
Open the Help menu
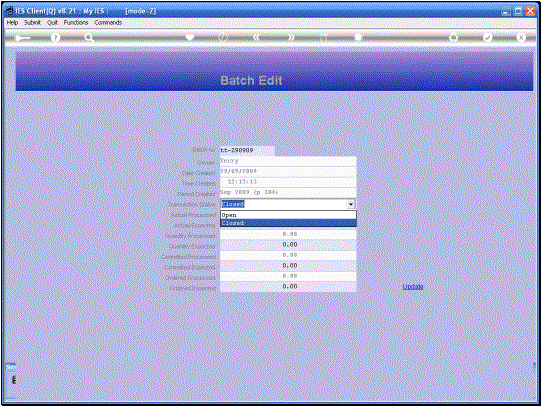(12, 22)
